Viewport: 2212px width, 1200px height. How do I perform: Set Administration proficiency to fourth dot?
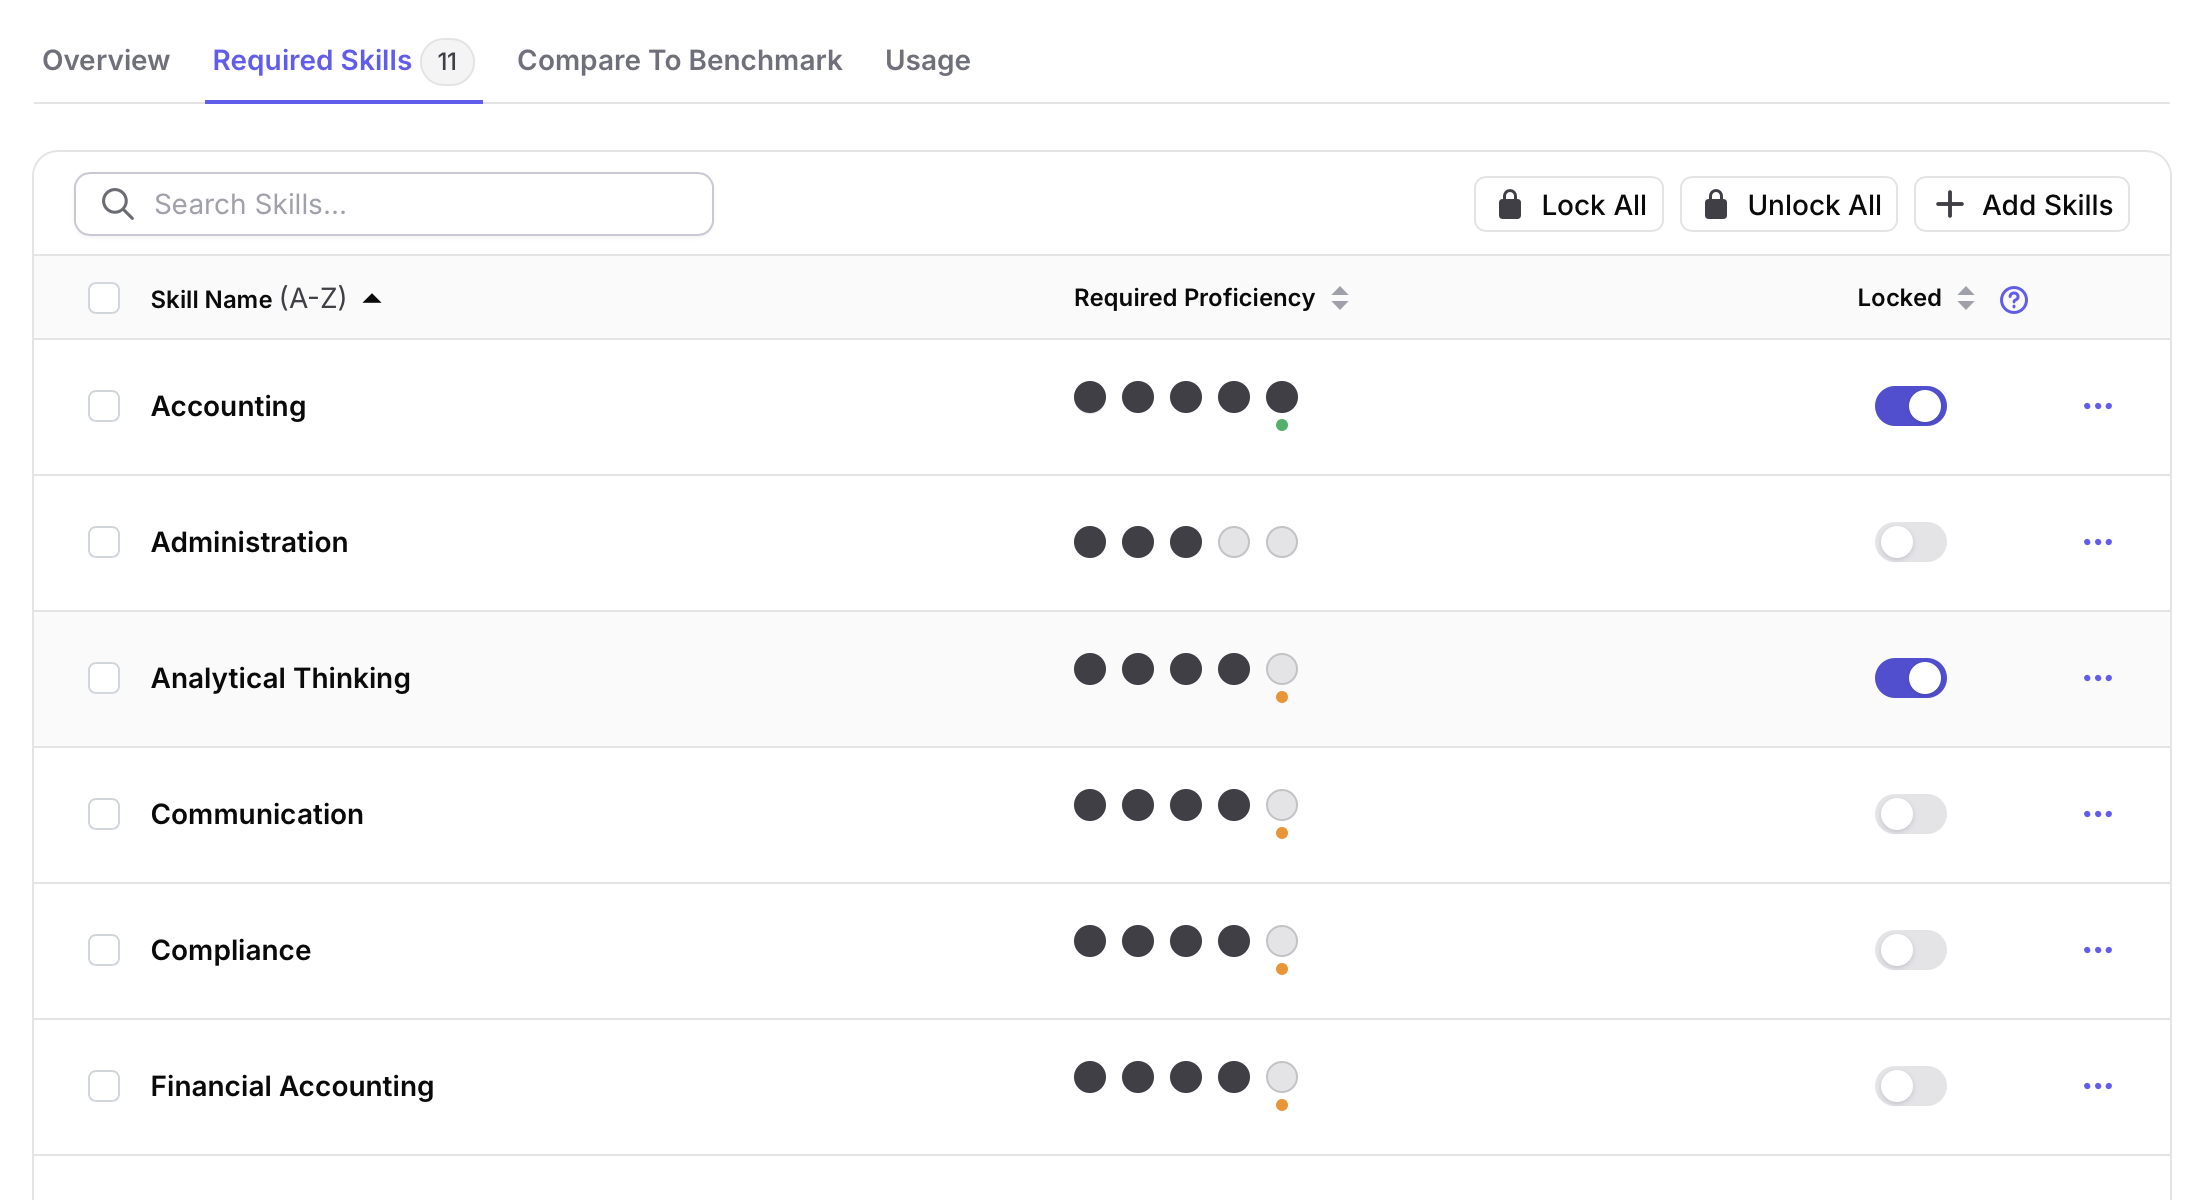pos(1233,542)
